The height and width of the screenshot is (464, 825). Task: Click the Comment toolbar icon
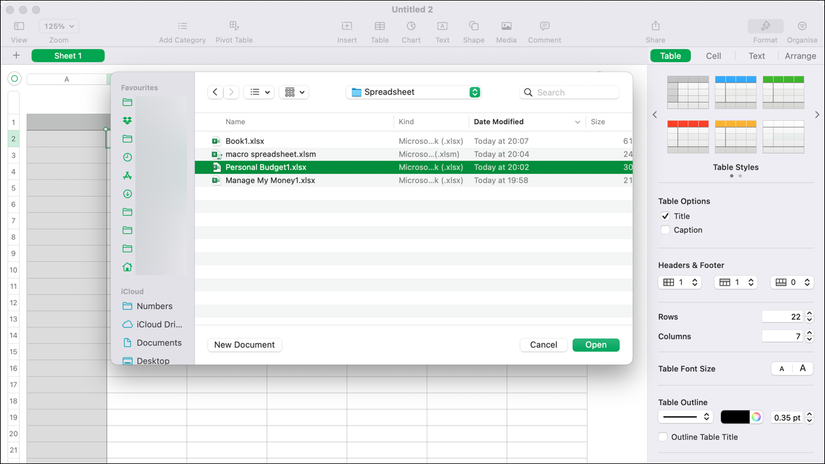tap(545, 26)
